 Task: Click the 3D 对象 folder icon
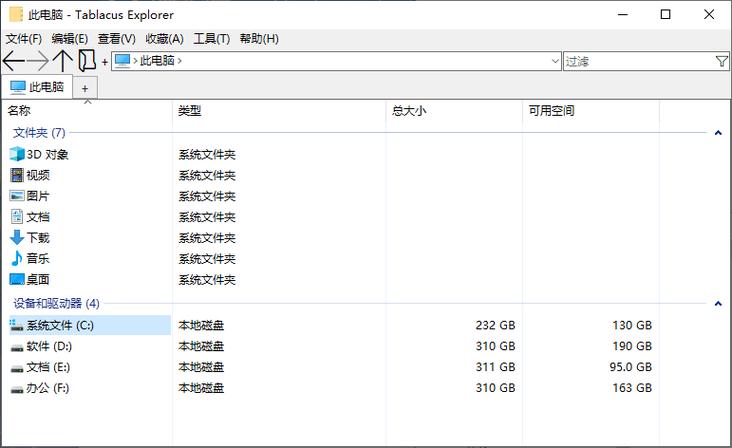[17, 154]
